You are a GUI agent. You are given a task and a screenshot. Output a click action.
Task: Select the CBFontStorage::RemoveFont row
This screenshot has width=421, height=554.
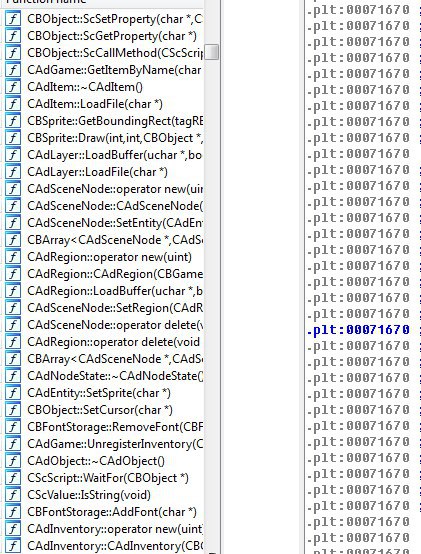click(x=115, y=427)
